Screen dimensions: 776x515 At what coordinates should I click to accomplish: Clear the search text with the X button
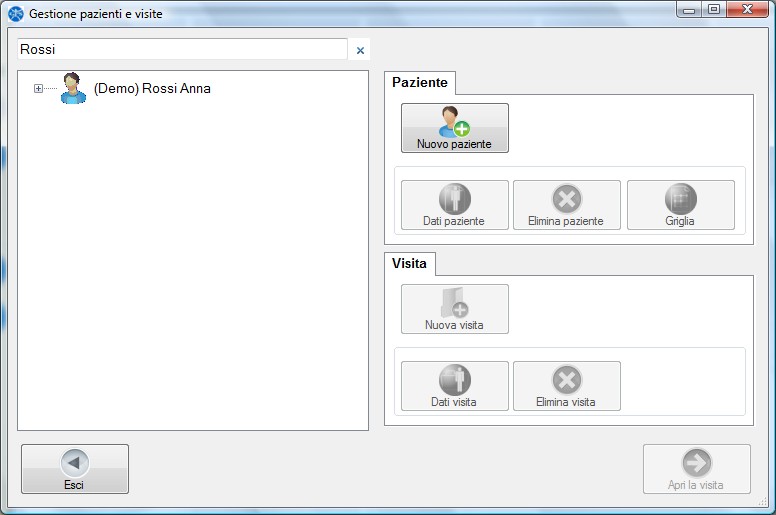tap(361, 50)
